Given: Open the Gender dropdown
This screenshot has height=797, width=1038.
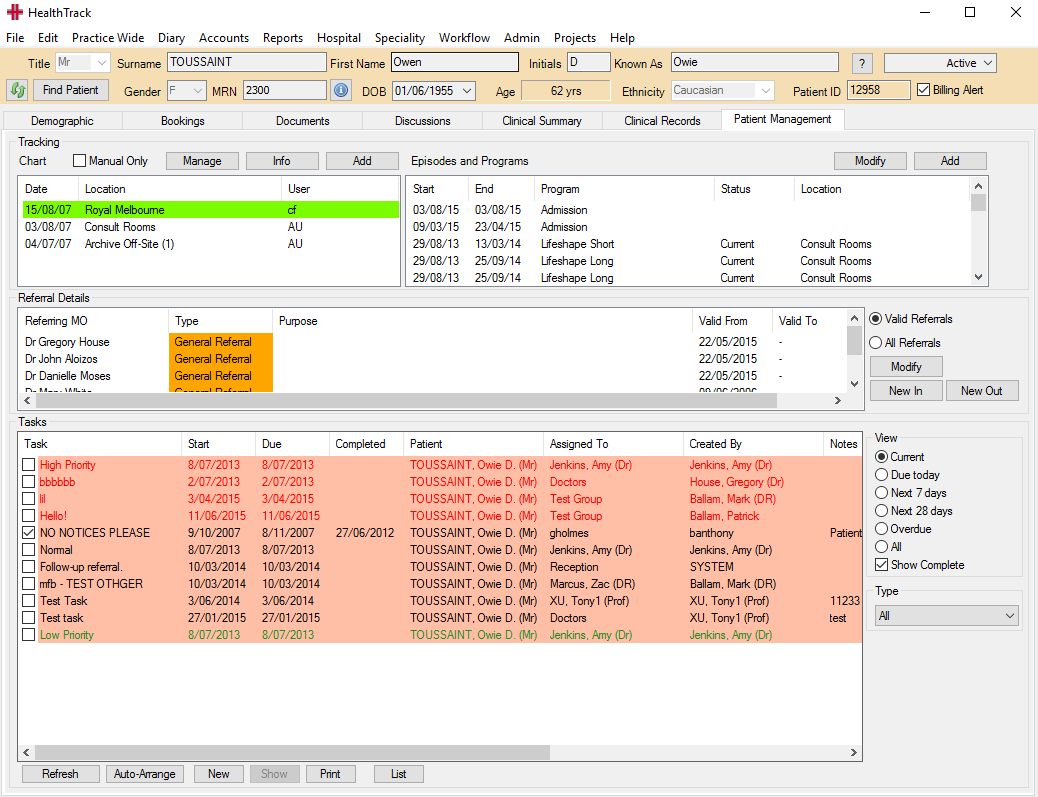Looking at the screenshot, I should click(x=199, y=91).
